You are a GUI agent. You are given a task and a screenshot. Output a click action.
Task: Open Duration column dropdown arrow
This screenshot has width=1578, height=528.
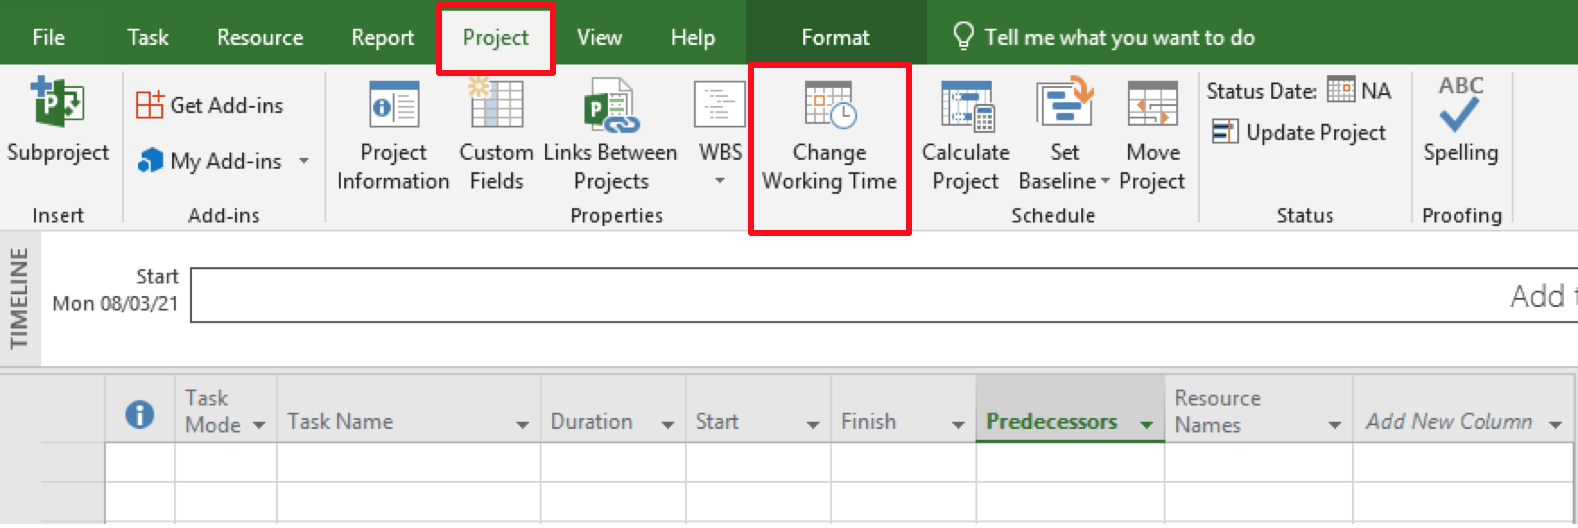tap(668, 425)
